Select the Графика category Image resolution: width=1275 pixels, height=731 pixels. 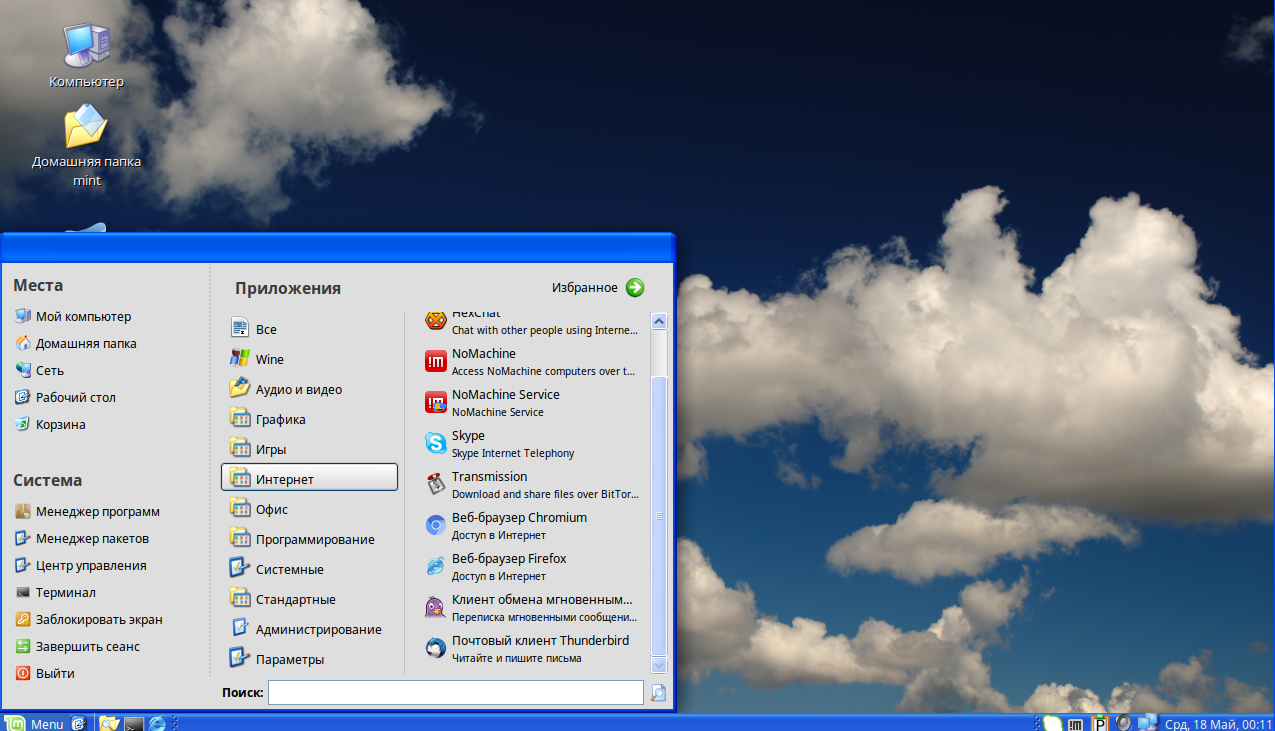click(280, 419)
